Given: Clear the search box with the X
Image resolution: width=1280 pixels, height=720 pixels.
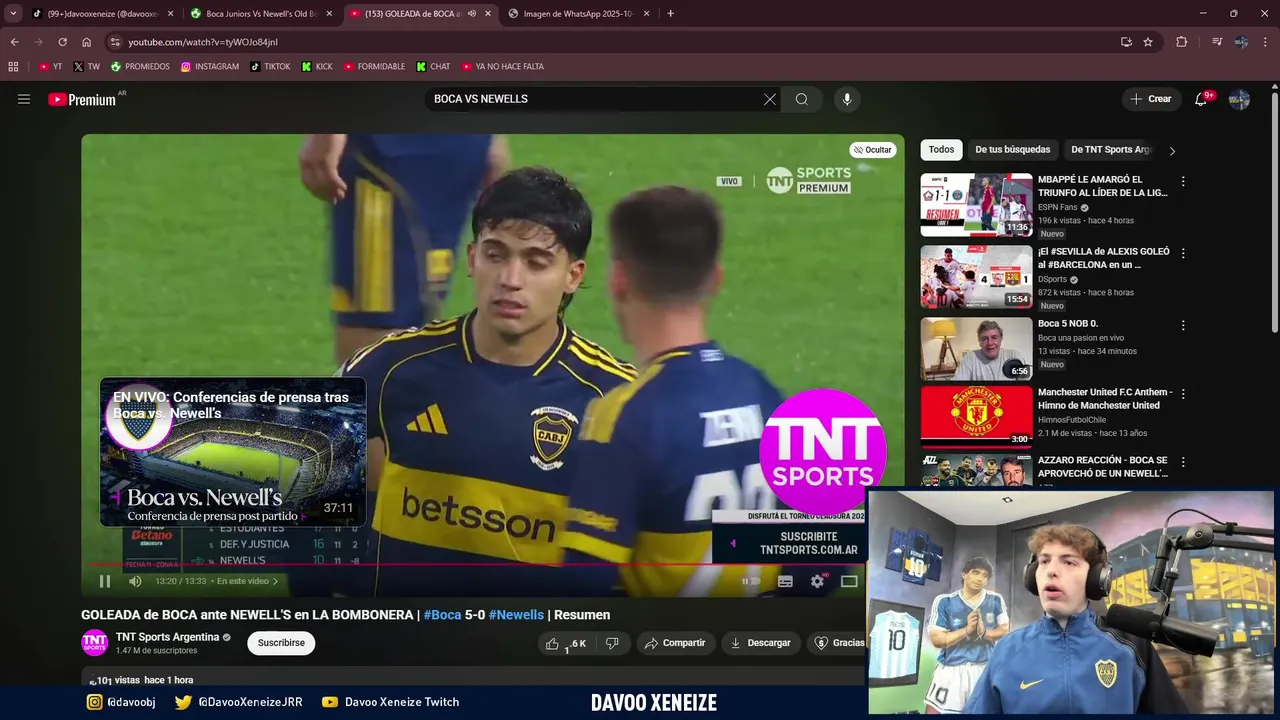Looking at the screenshot, I should [770, 99].
